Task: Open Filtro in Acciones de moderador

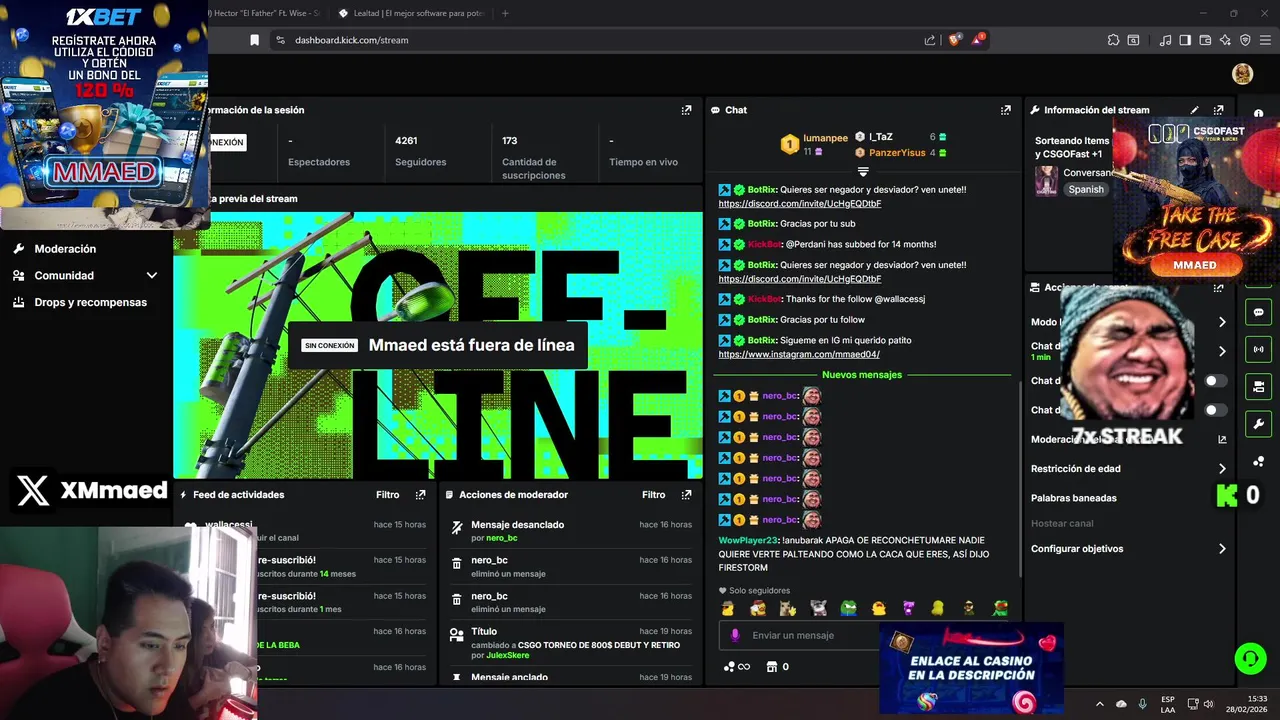Action: 653,495
